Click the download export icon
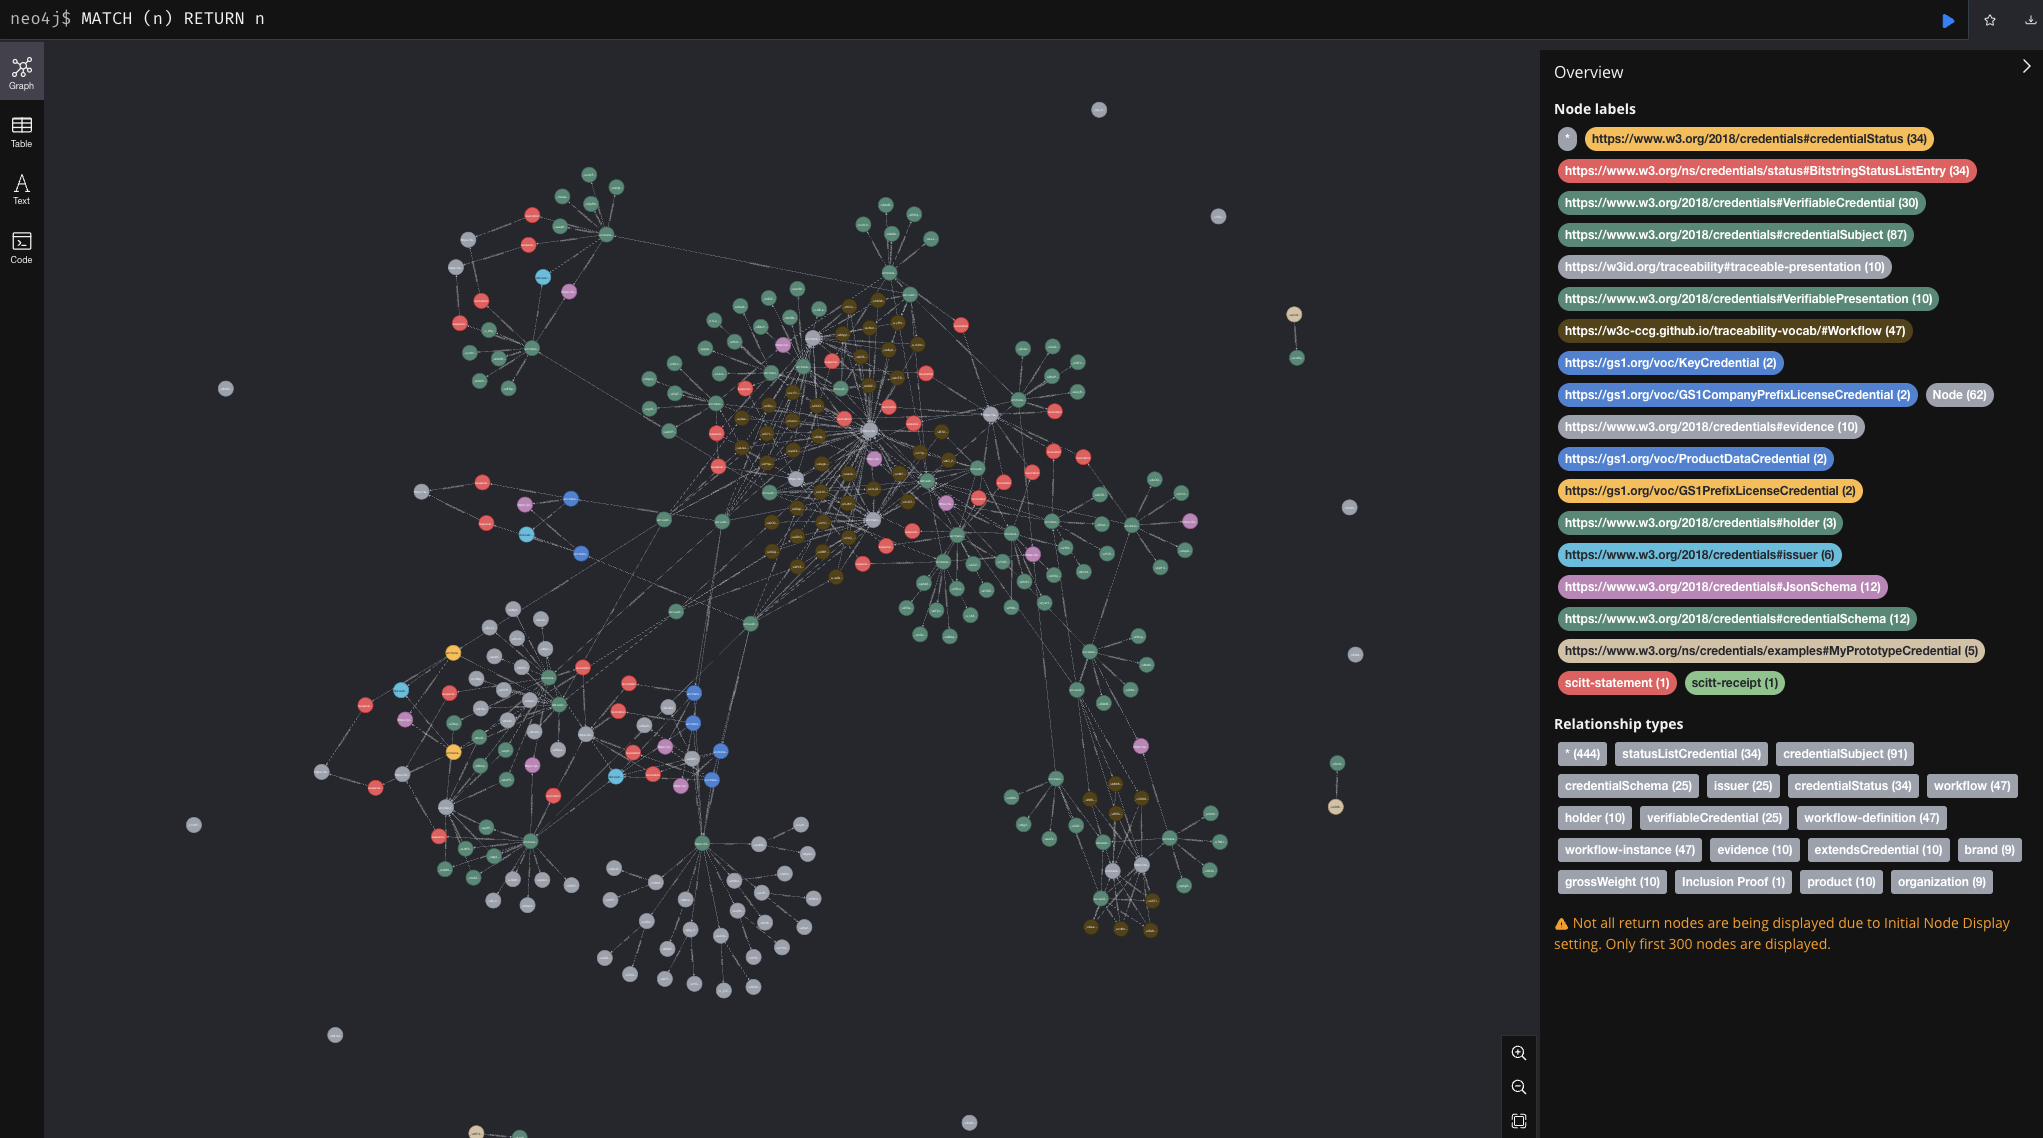Viewport: 2043px width, 1138px height. [x=2029, y=20]
